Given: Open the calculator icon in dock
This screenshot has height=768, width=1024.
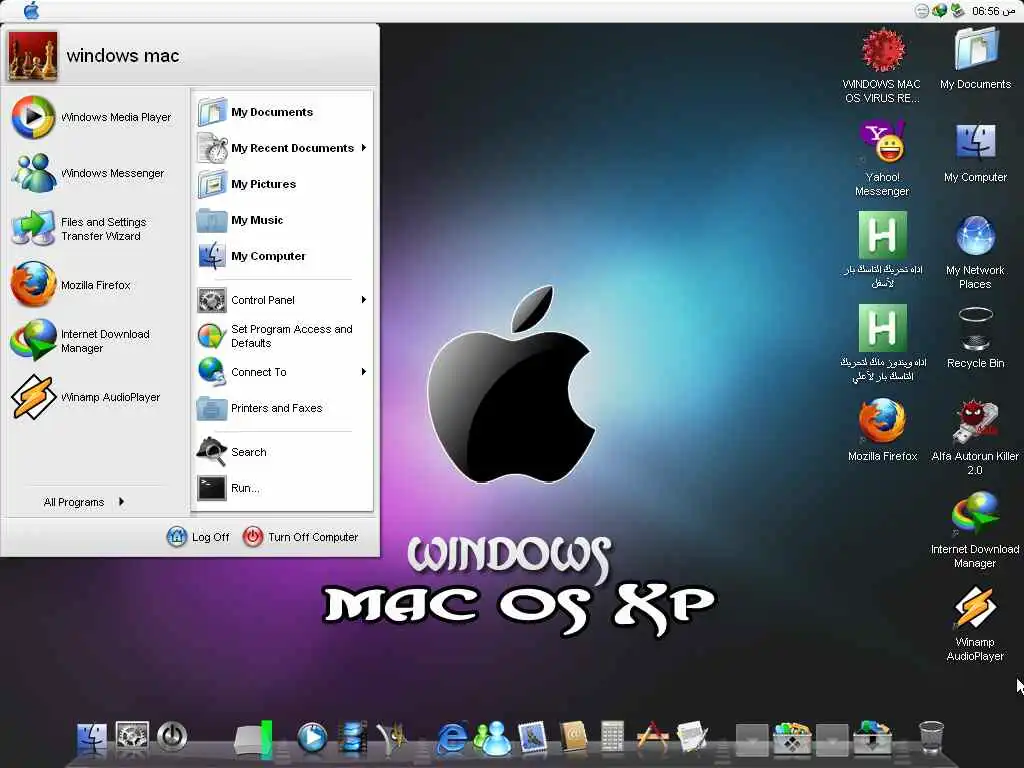Looking at the screenshot, I should [x=613, y=739].
